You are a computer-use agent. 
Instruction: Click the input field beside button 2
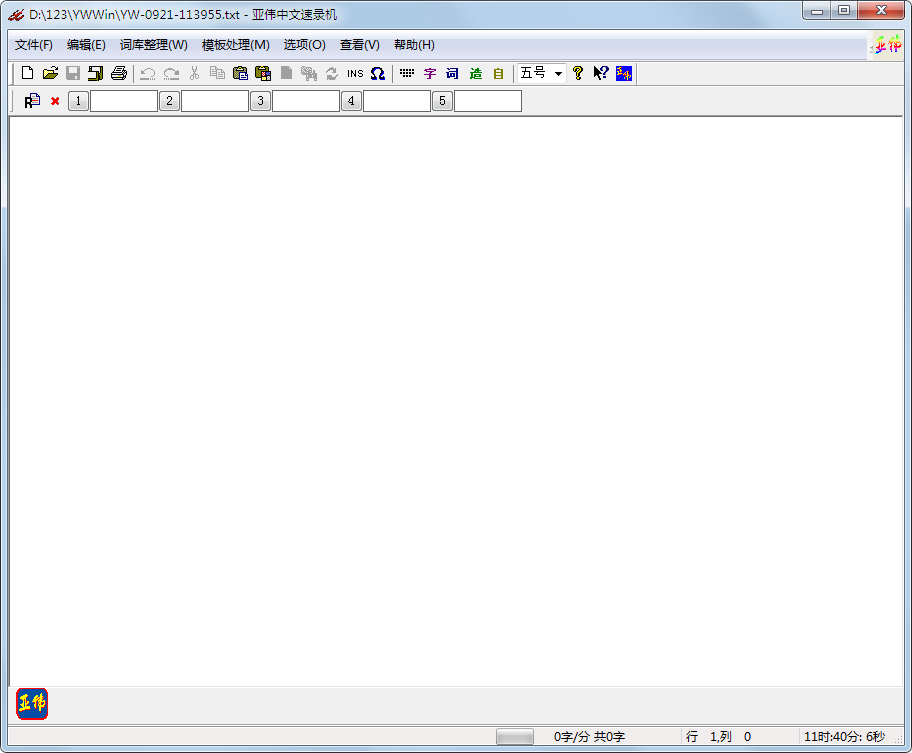click(214, 101)
